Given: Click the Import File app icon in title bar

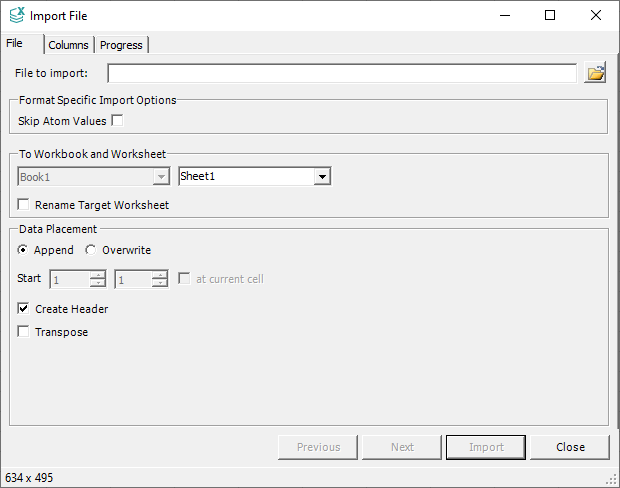Looking at the screenshot, I should [17, 15].
